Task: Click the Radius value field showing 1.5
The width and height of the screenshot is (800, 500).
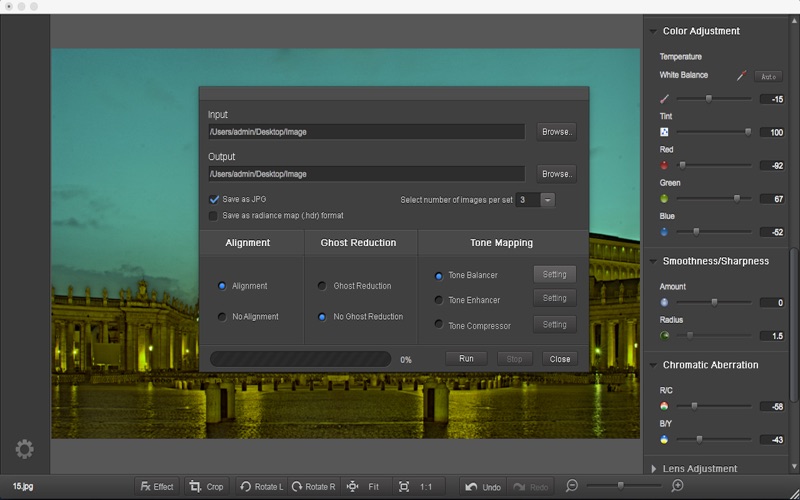Action: (772, 336)
